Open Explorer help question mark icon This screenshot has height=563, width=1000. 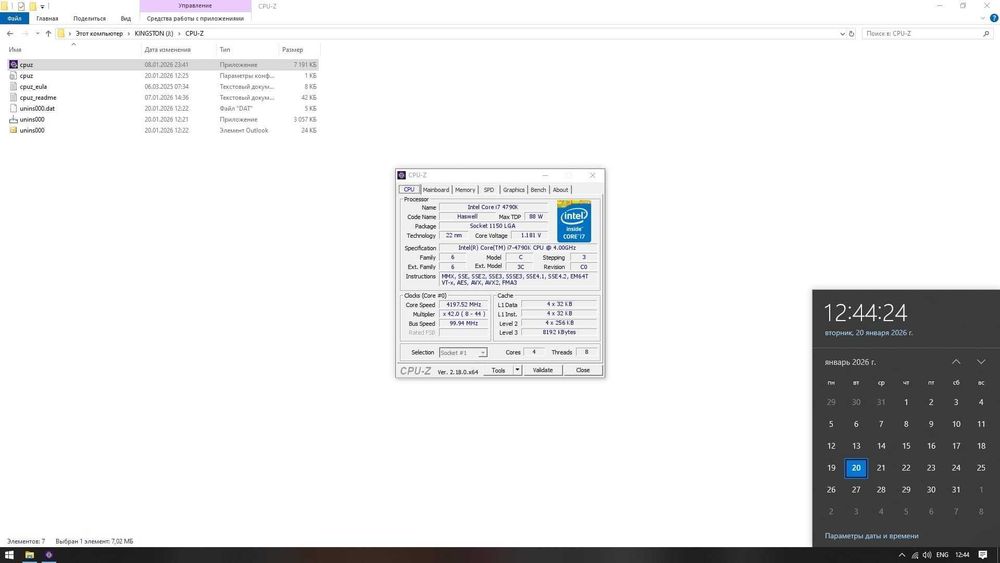[993, 18]
